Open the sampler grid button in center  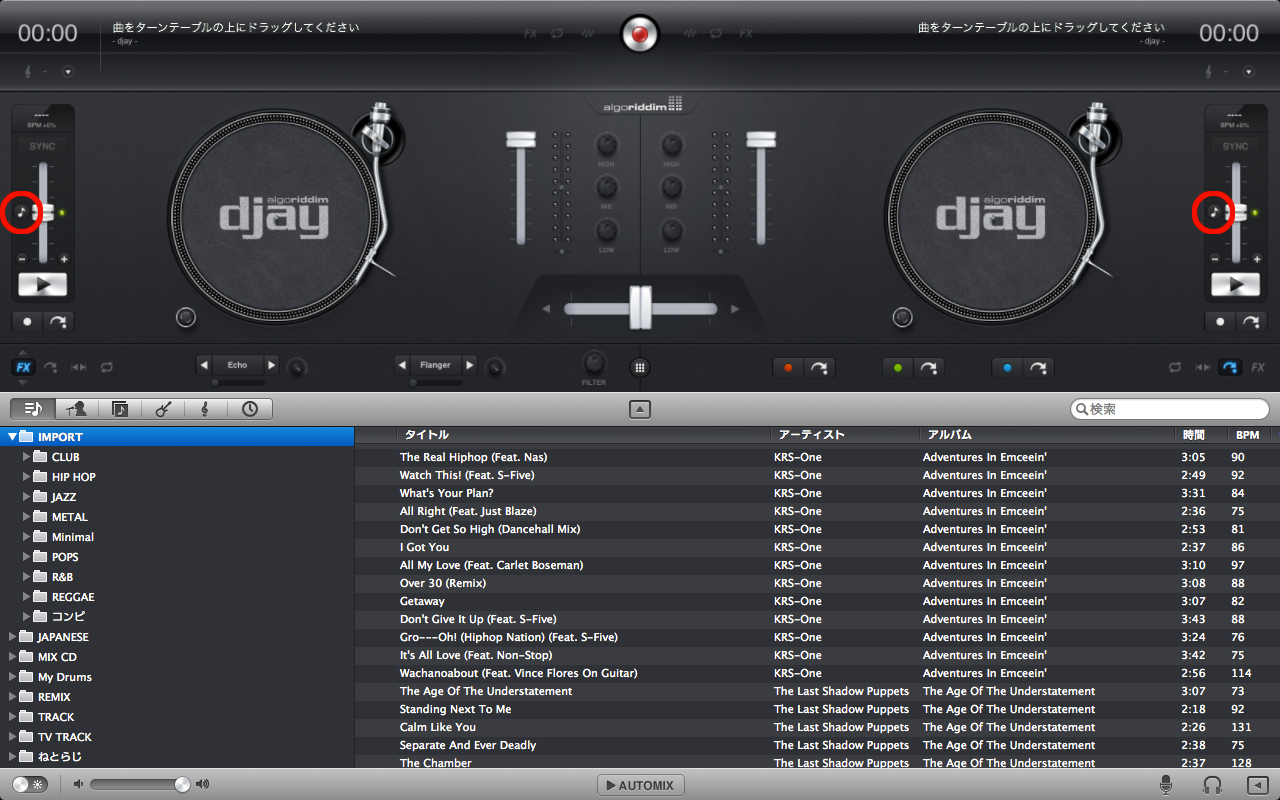[x=640, y=367]
